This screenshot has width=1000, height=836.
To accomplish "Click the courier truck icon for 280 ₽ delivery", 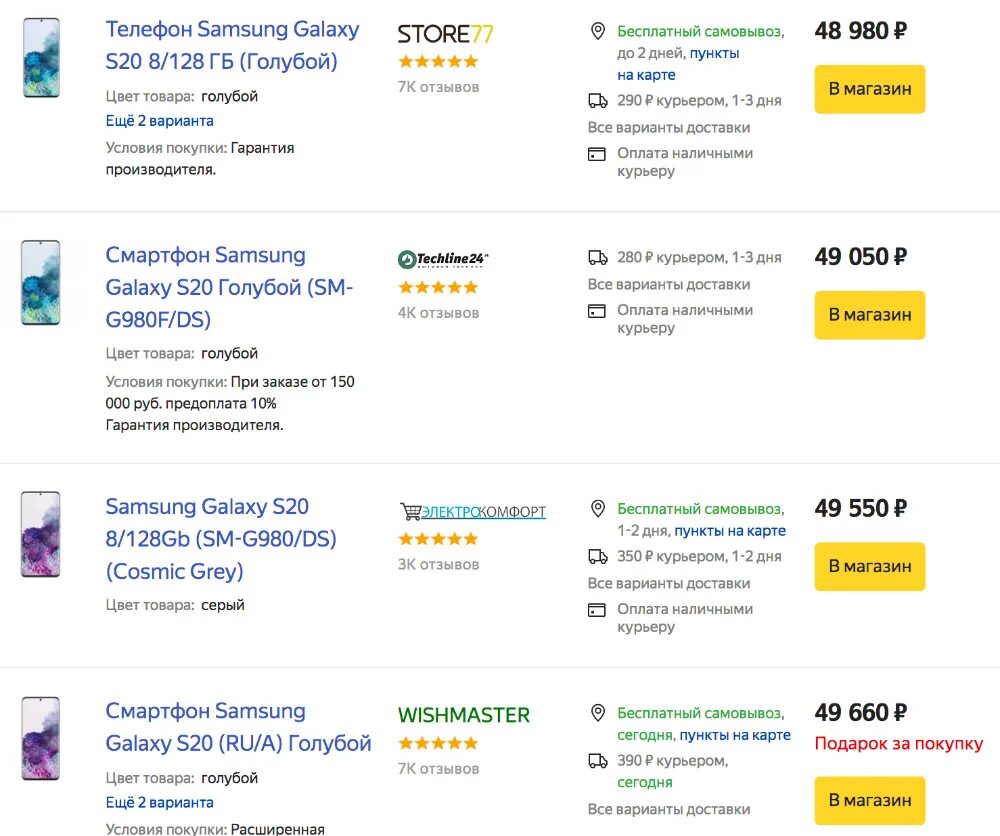I will click(x=598, y=258).
